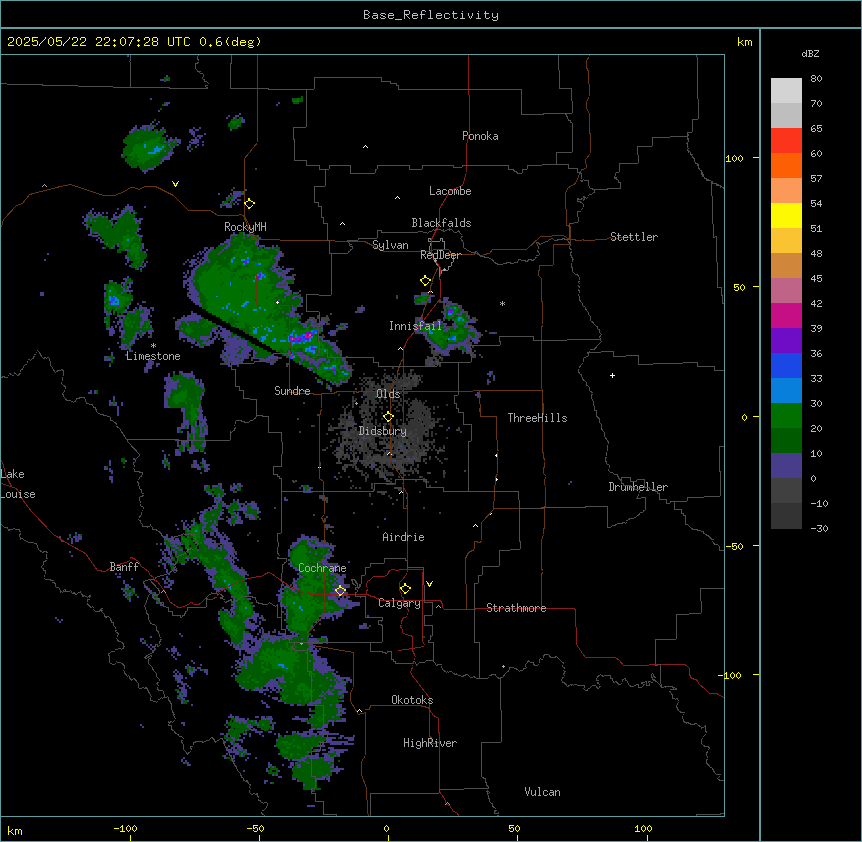Pick the 70-80 dBZ light gray swatch

click(x=786, y=91)
